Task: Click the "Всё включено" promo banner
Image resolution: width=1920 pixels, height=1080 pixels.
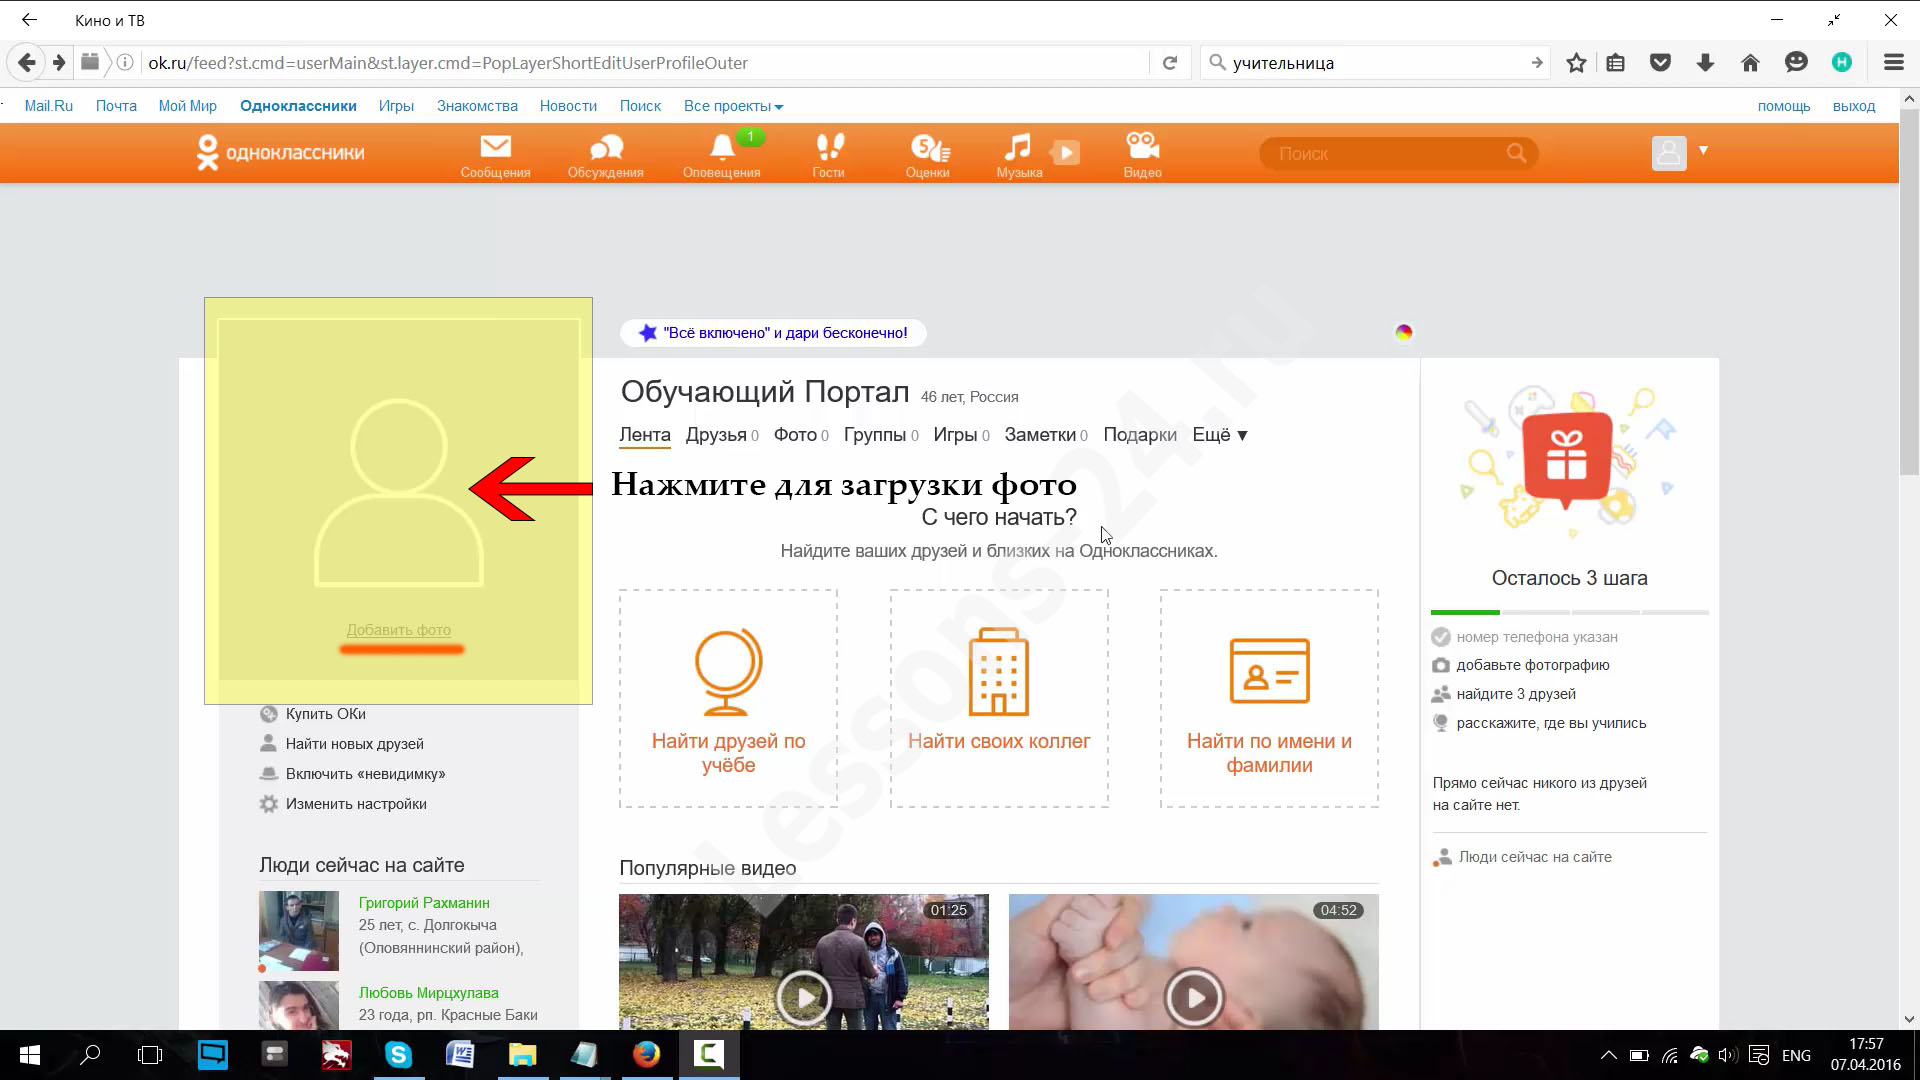Action: tap(773, 333)
